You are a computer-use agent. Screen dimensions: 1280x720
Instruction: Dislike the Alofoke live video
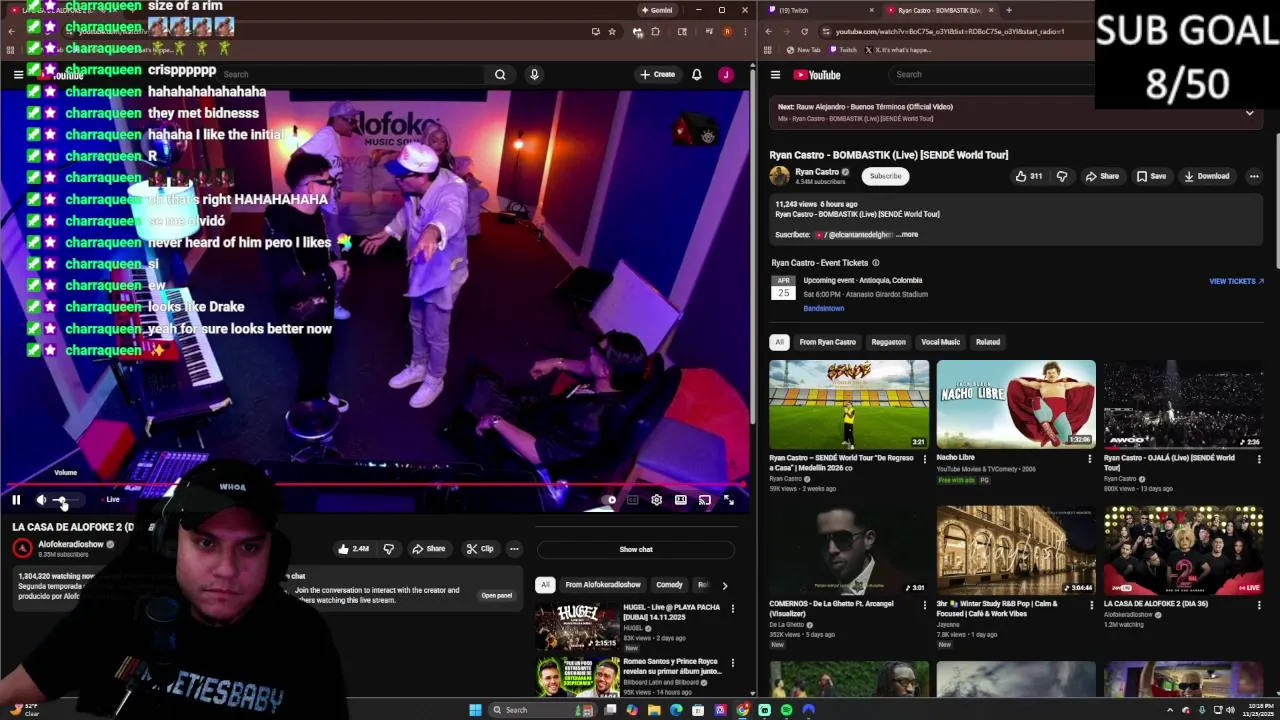(389, 548)
